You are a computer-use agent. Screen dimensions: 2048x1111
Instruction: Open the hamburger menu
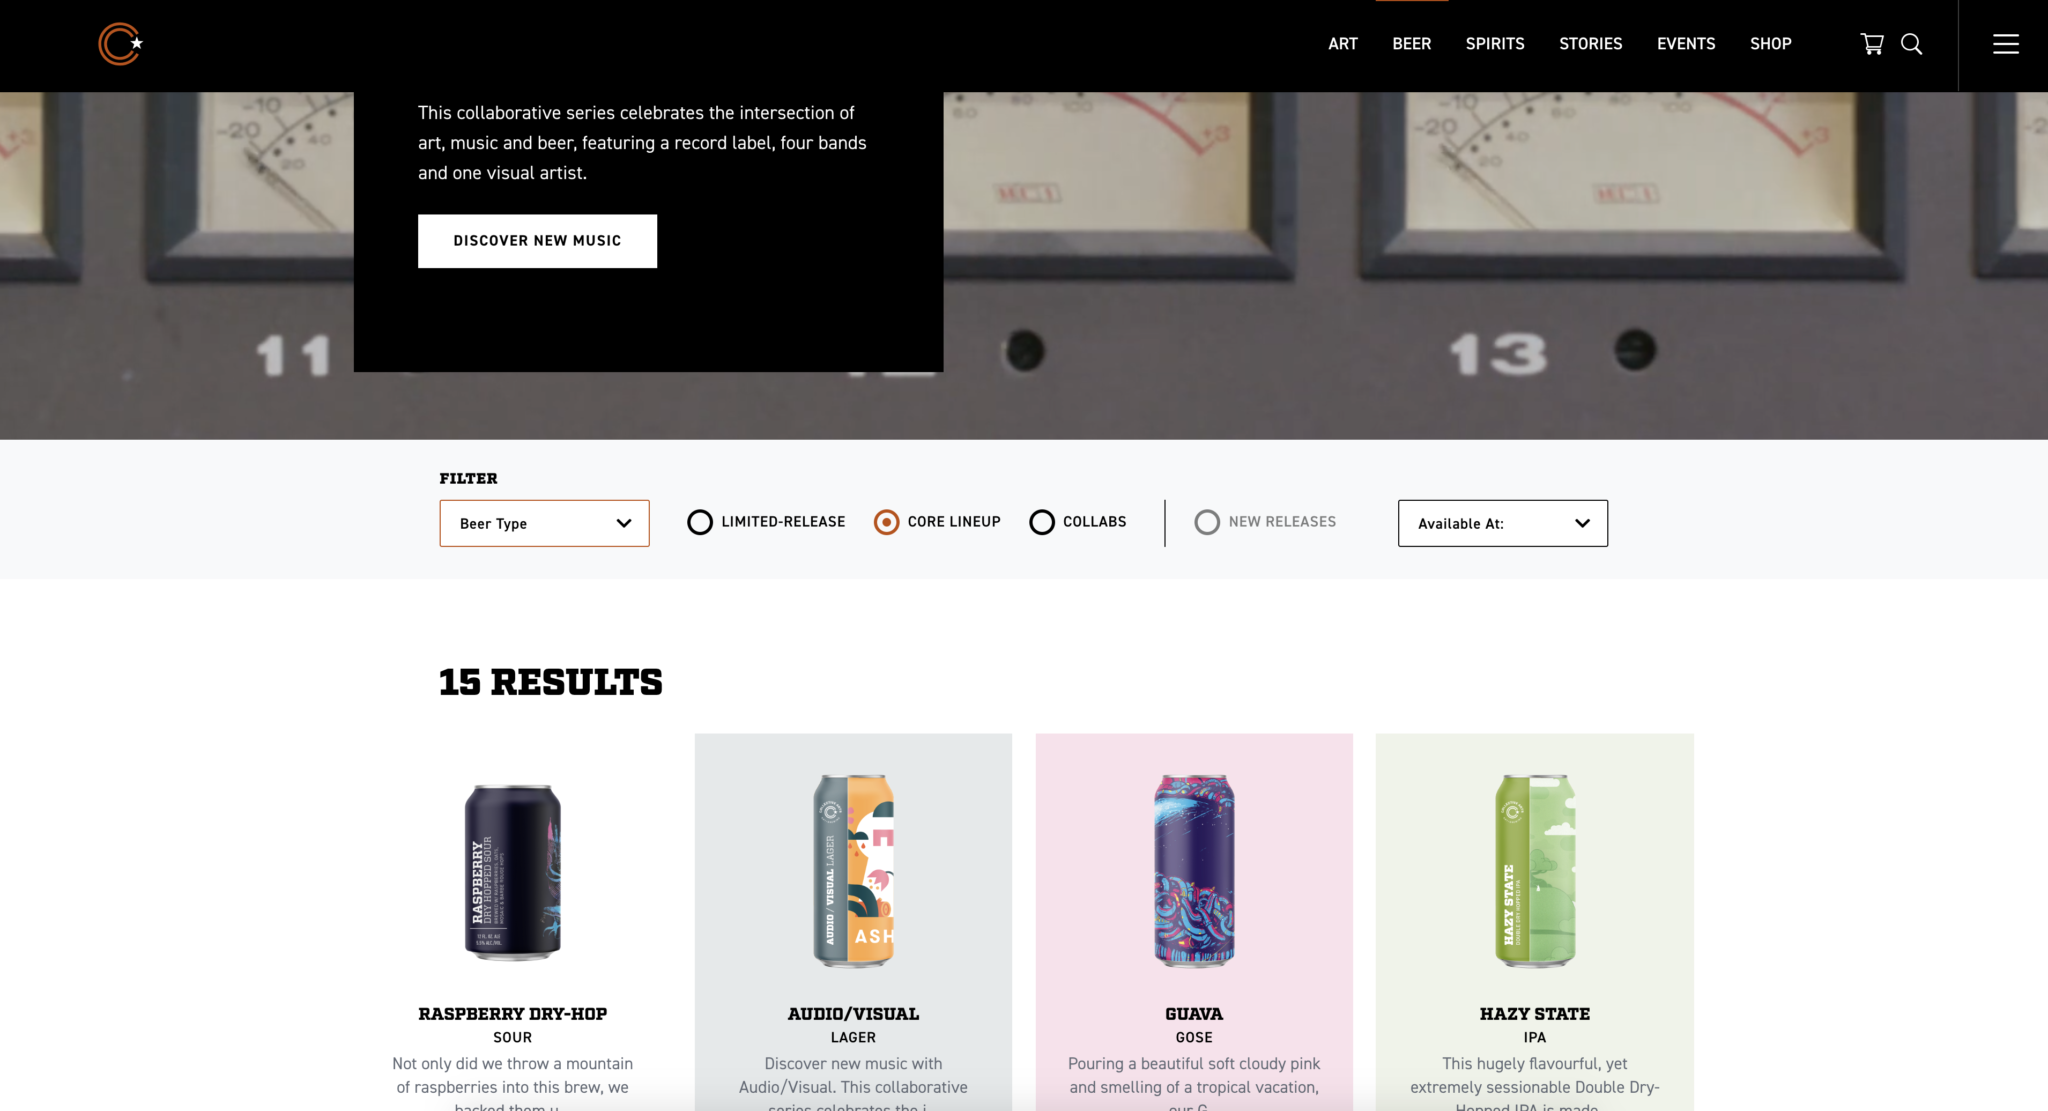click(x=2005, y=44)
